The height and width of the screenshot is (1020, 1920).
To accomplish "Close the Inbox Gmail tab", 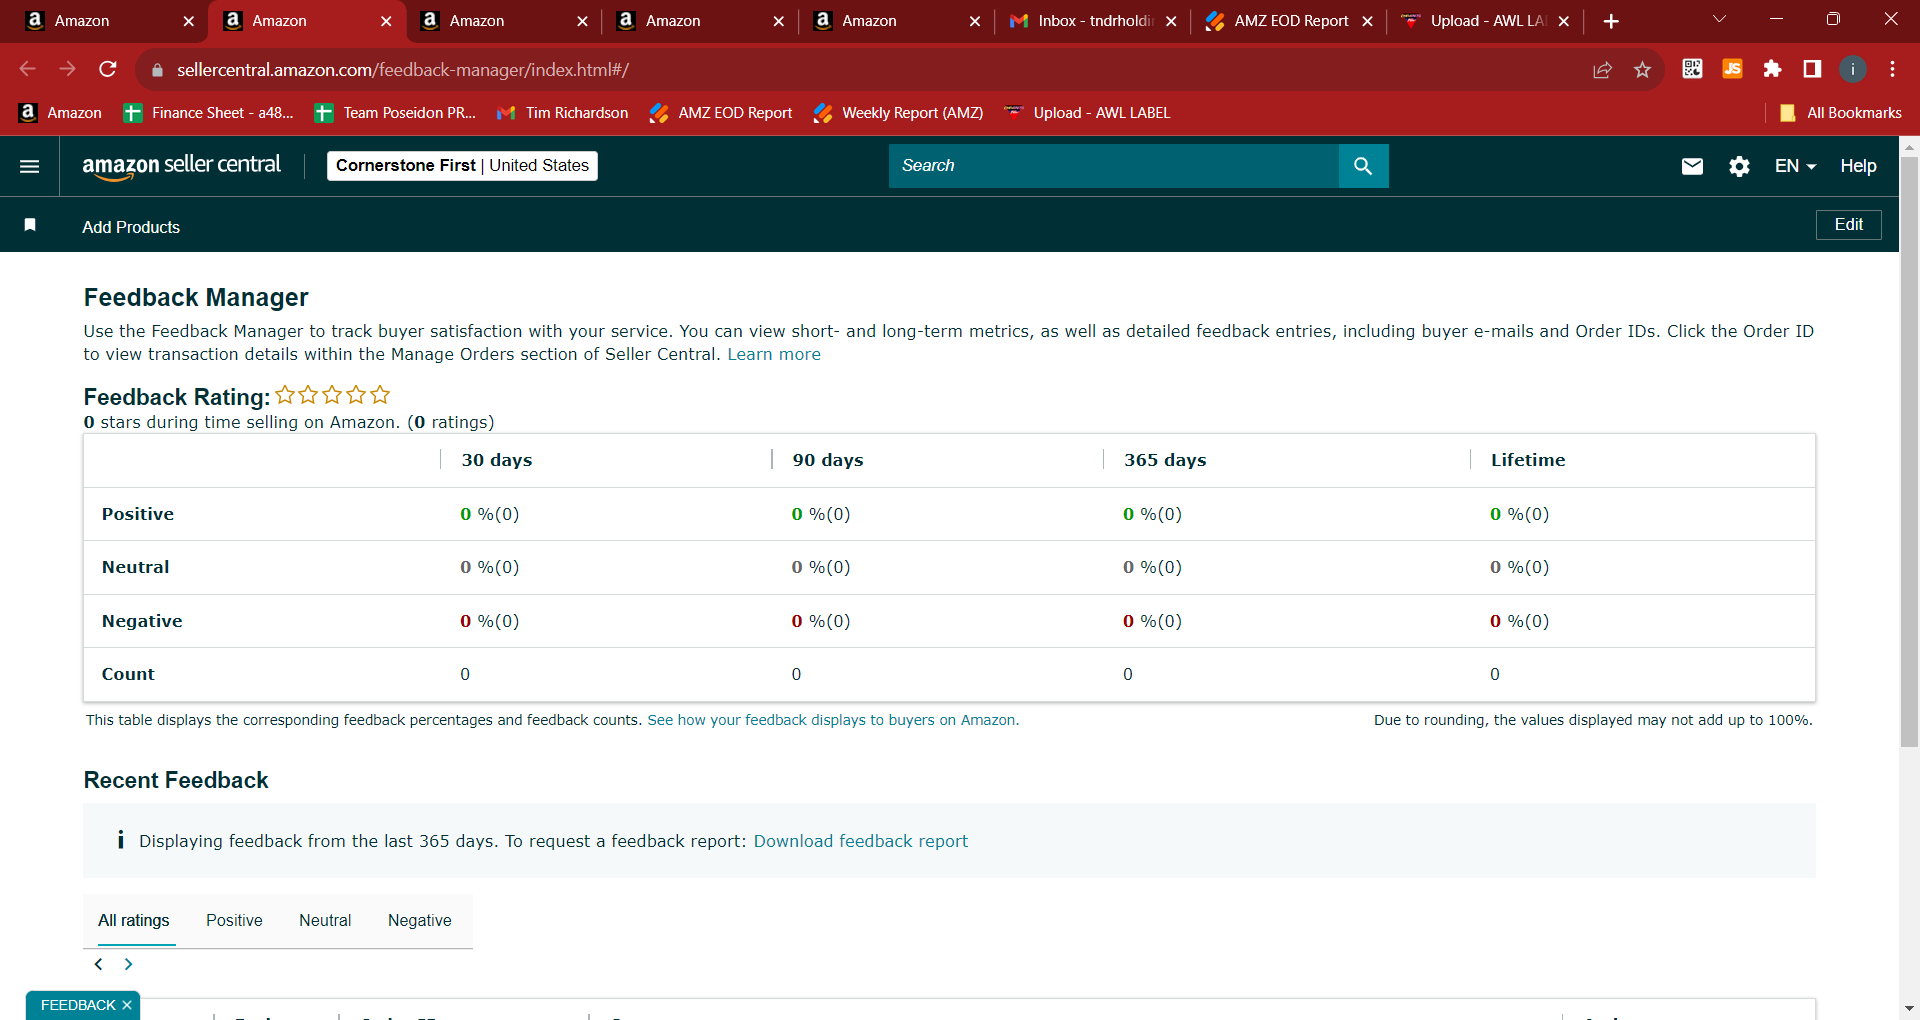I will pos(1171,21).
